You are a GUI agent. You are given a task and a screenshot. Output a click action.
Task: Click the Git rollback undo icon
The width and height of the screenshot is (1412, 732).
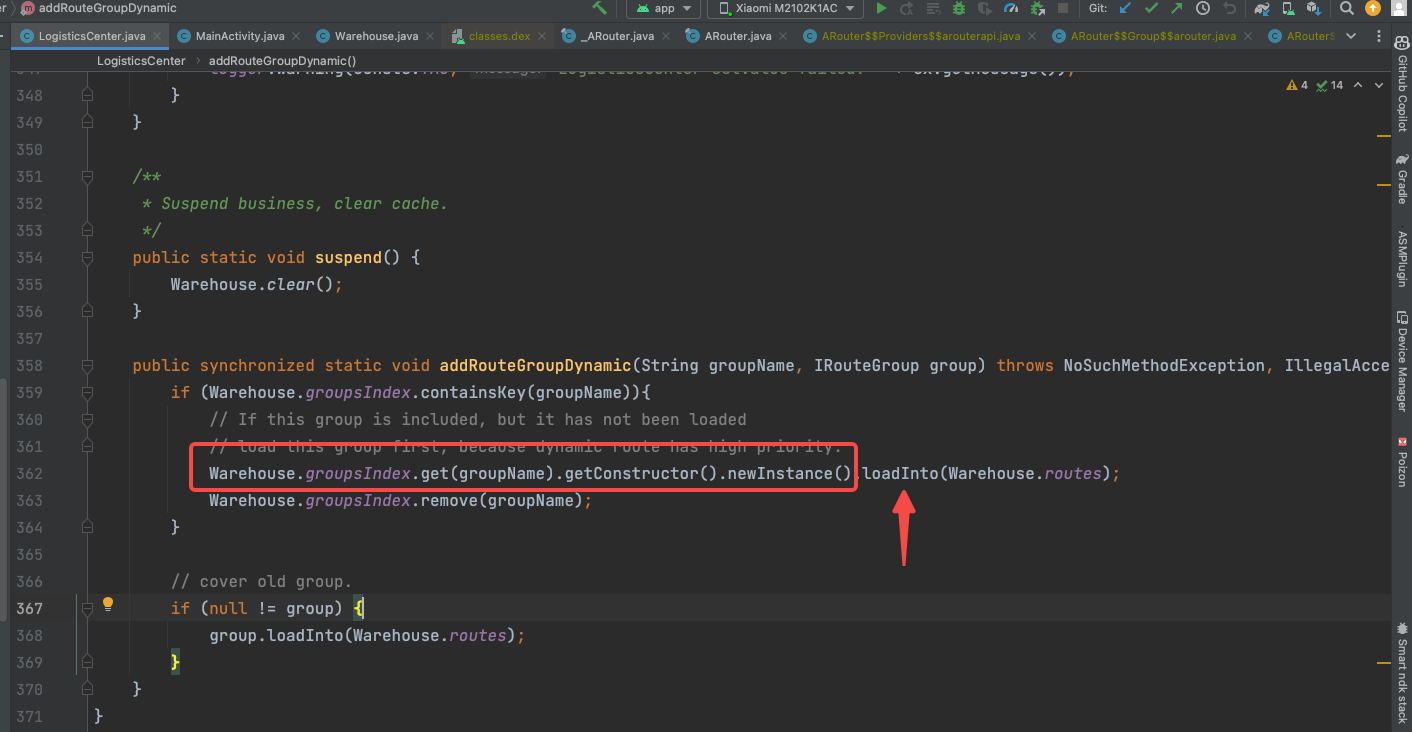[x=1229, y=8]
